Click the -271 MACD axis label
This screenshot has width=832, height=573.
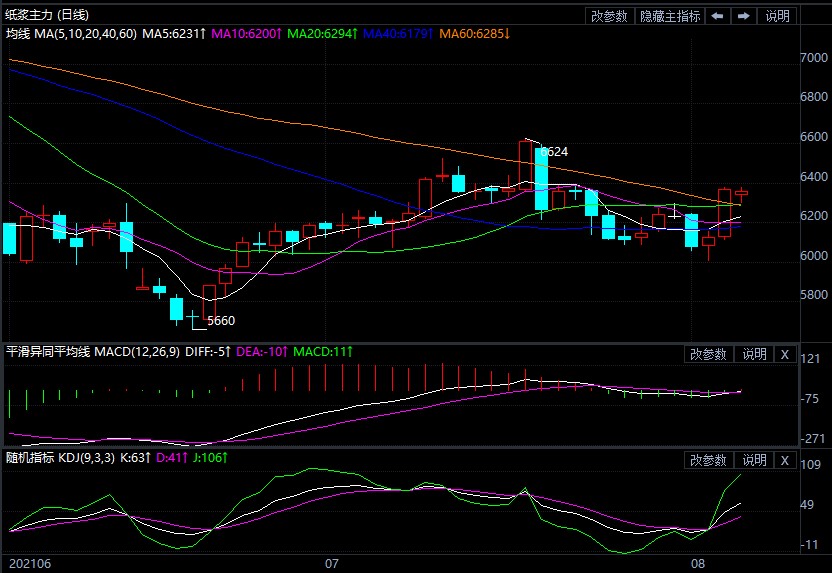click(x=813, y=439)
